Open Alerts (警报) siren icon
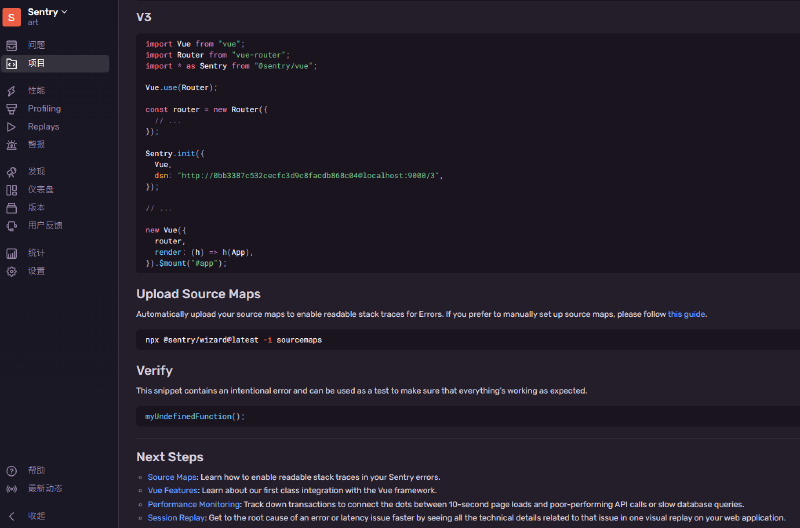 [12, 144]
